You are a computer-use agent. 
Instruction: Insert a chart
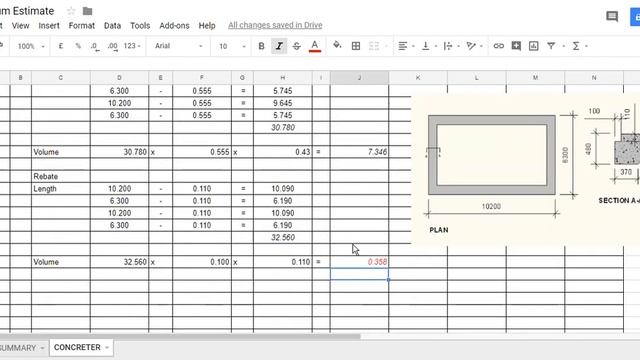pos(533,46)
